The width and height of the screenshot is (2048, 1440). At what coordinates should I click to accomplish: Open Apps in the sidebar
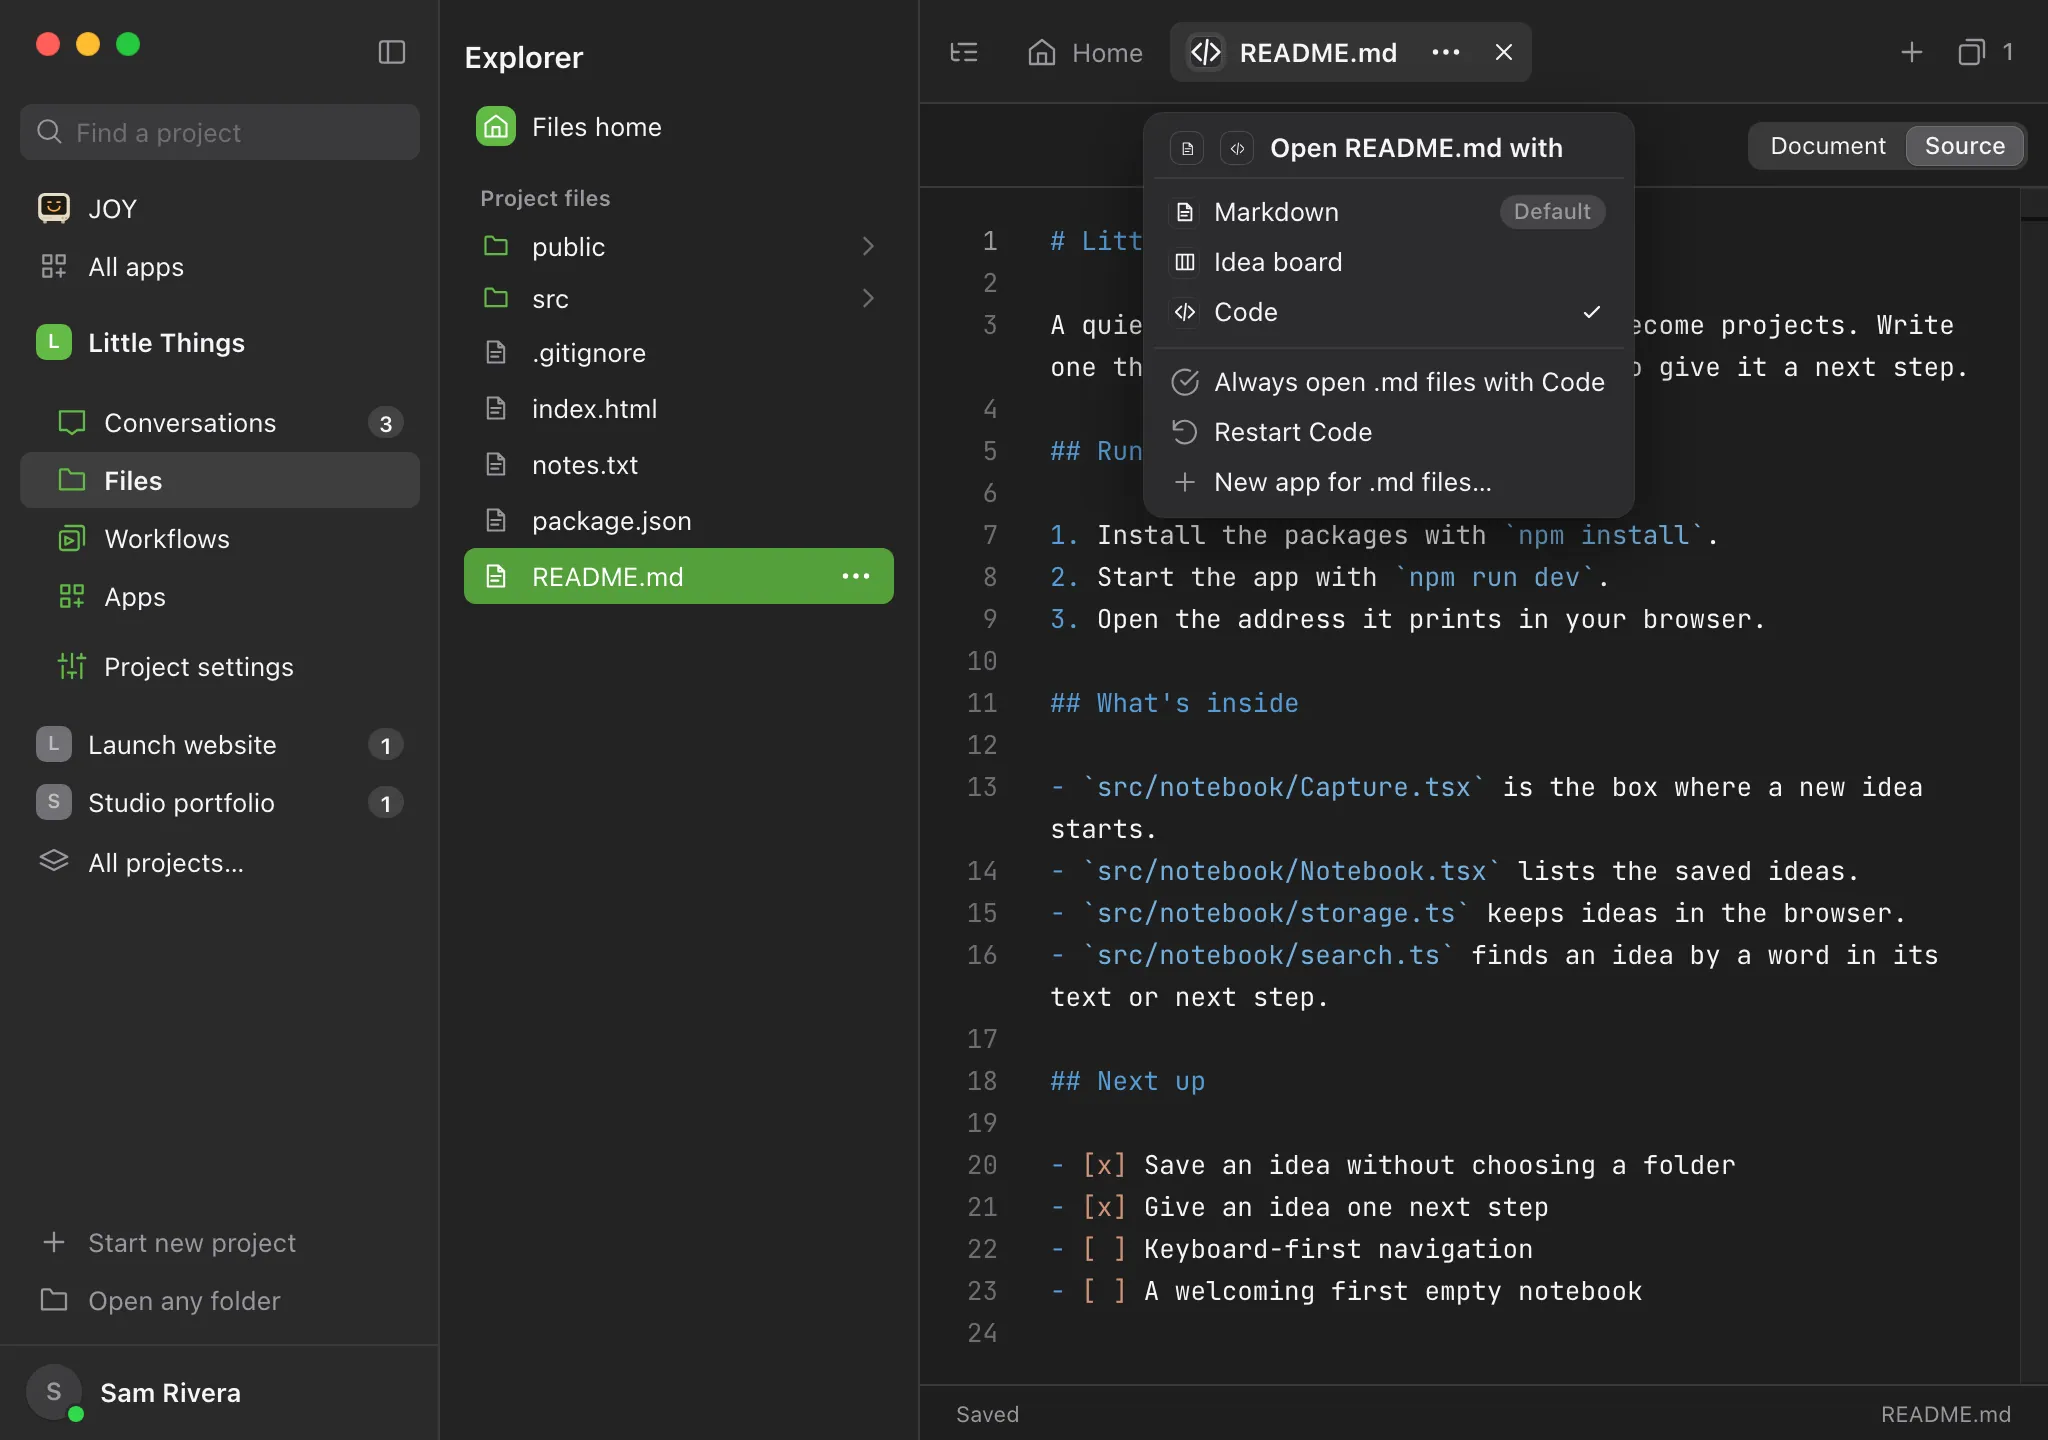[220, 596]
